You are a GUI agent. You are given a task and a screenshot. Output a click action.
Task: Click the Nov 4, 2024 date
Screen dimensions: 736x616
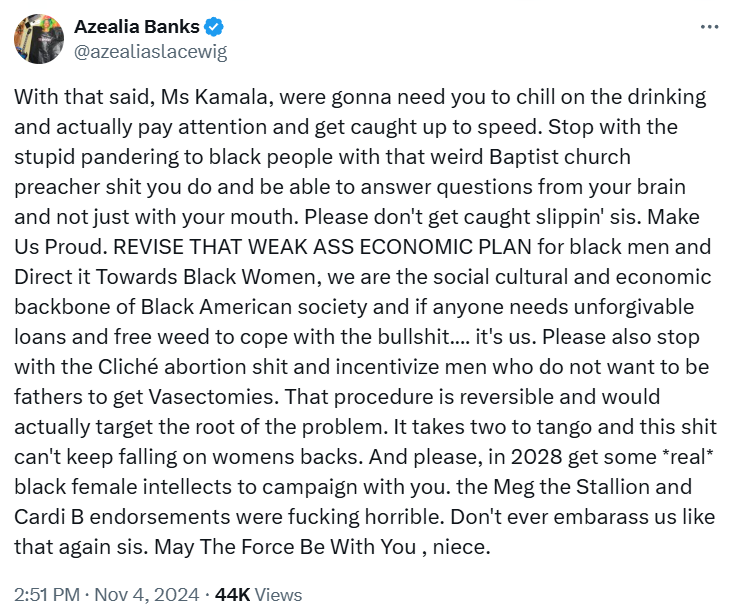tap(147, 594)
